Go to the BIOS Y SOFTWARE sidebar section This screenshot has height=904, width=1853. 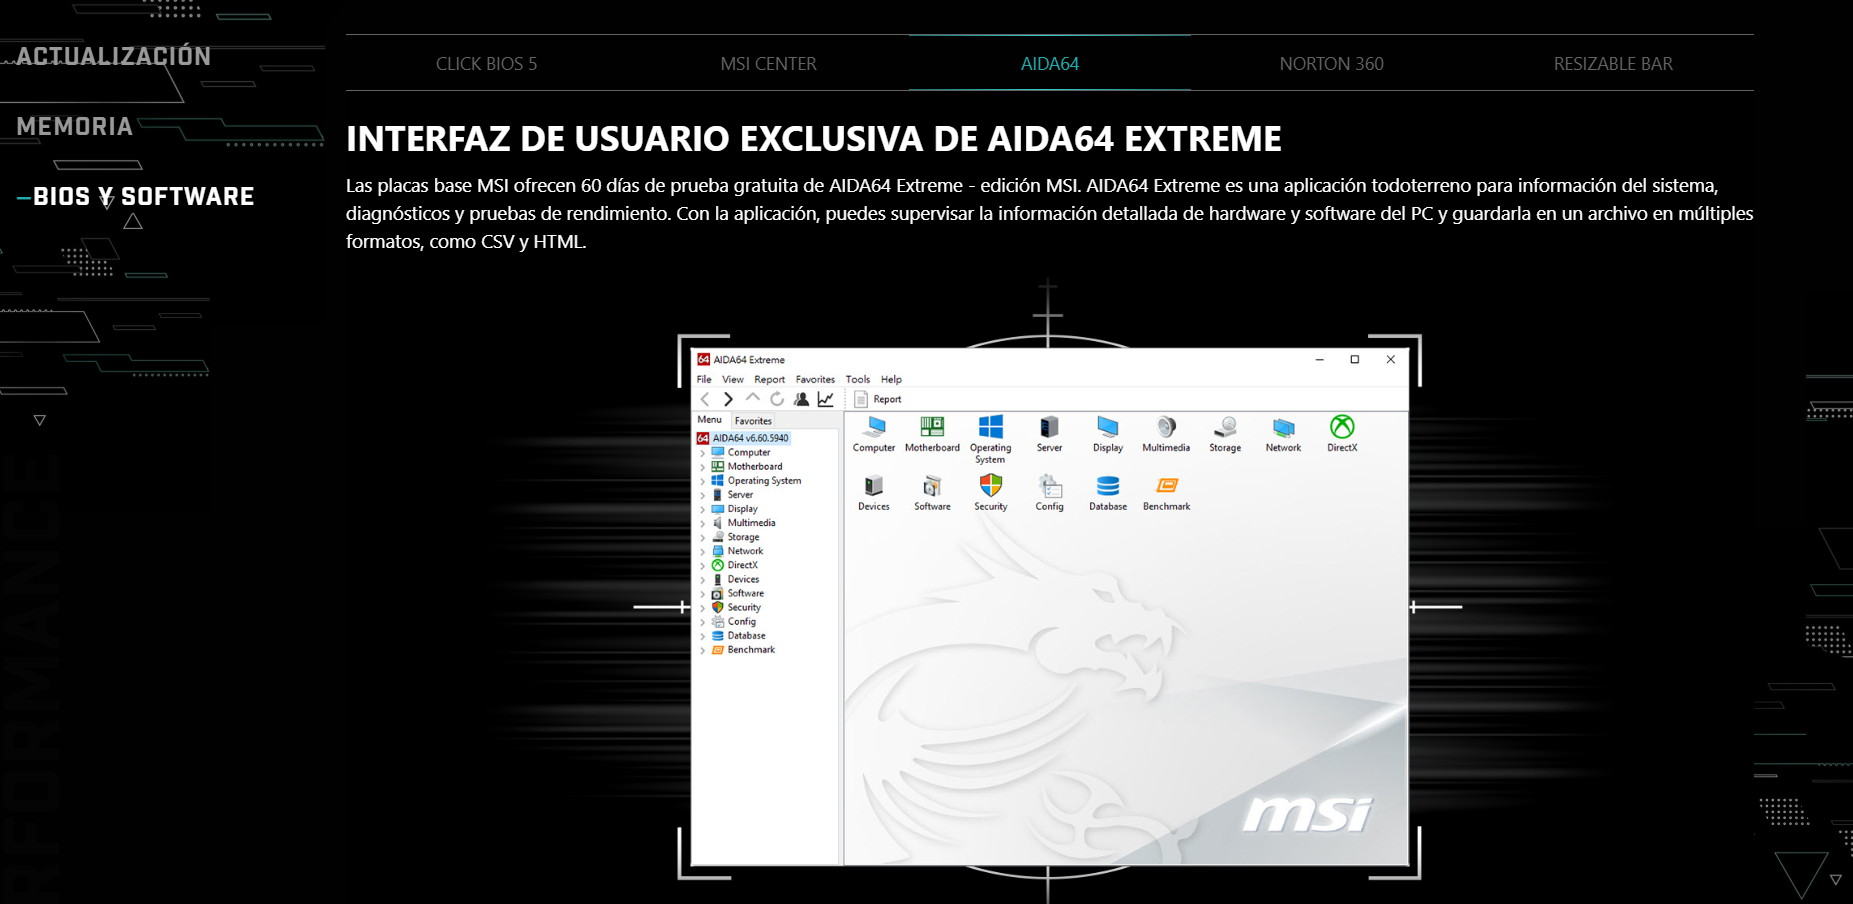pyautogui.click(x=144, y=196)
